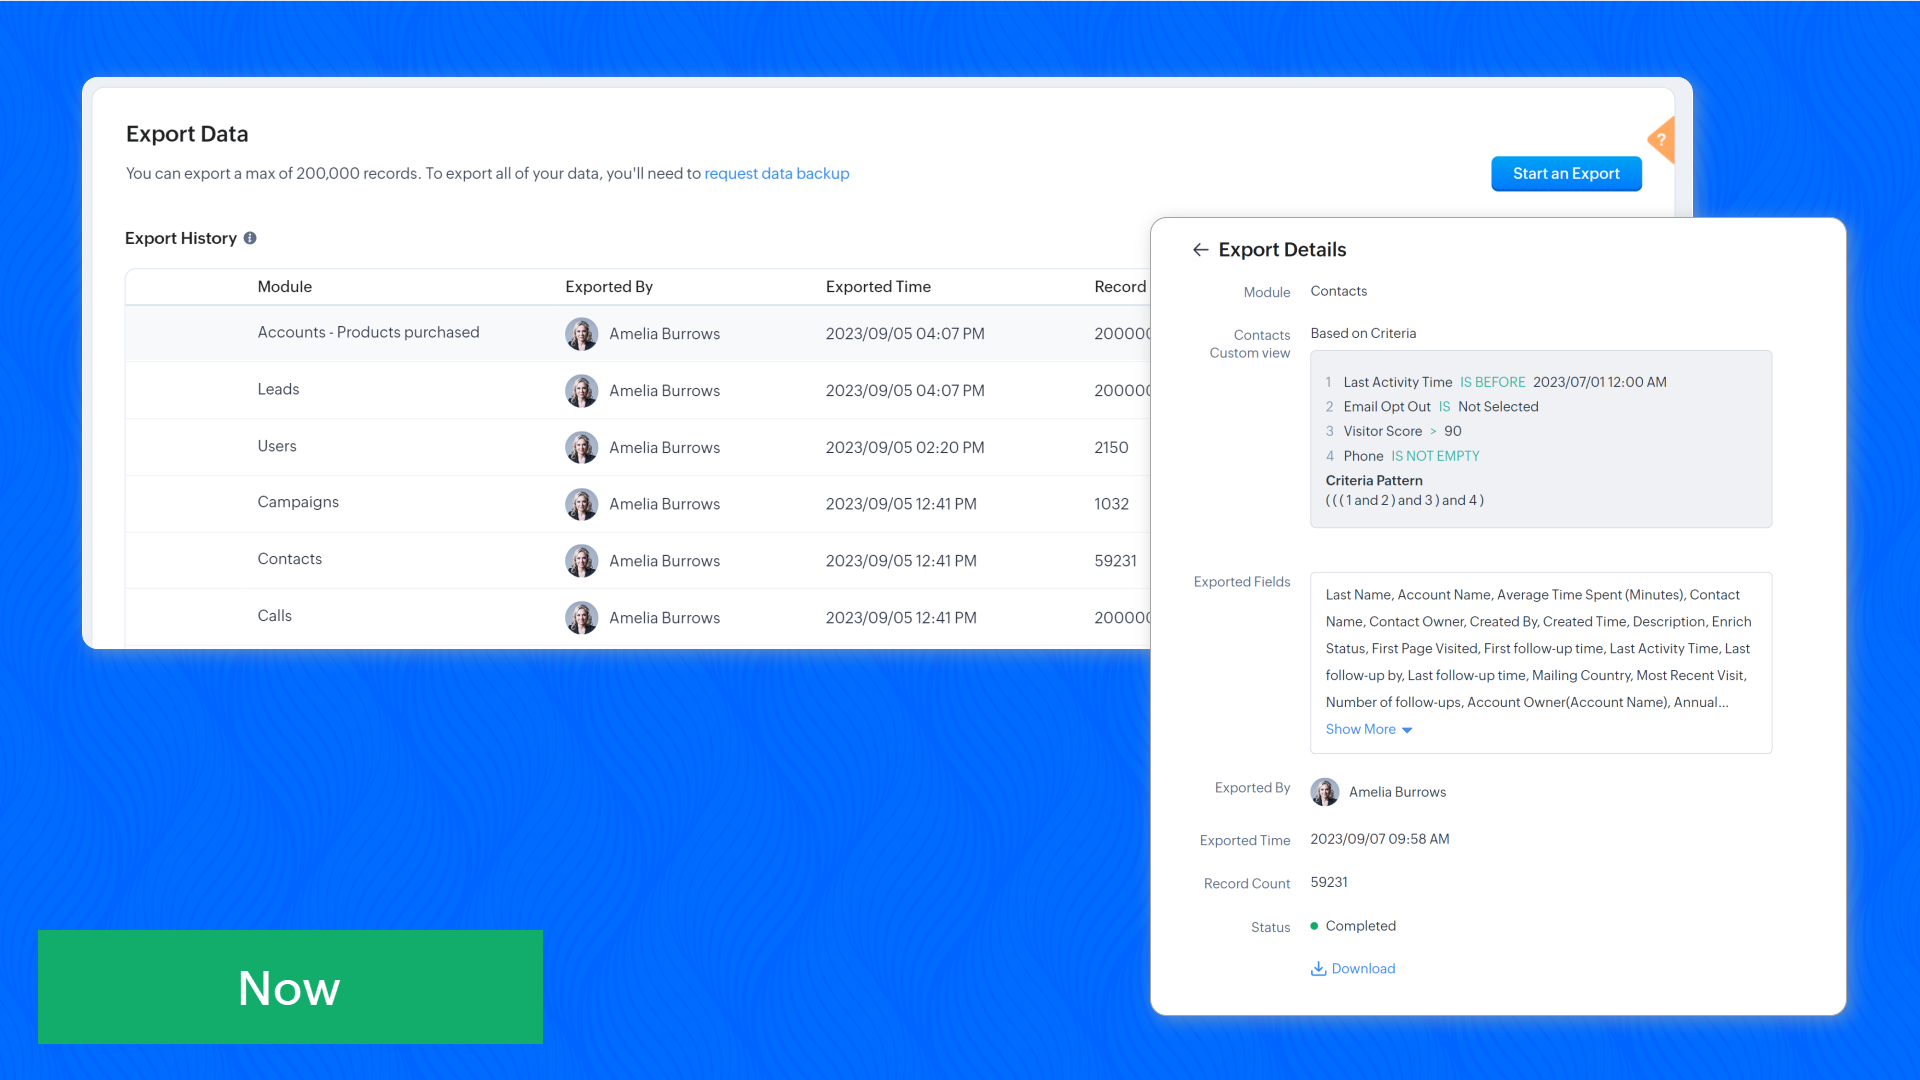
Task: Click the Export History info icon
Action: 250,238
